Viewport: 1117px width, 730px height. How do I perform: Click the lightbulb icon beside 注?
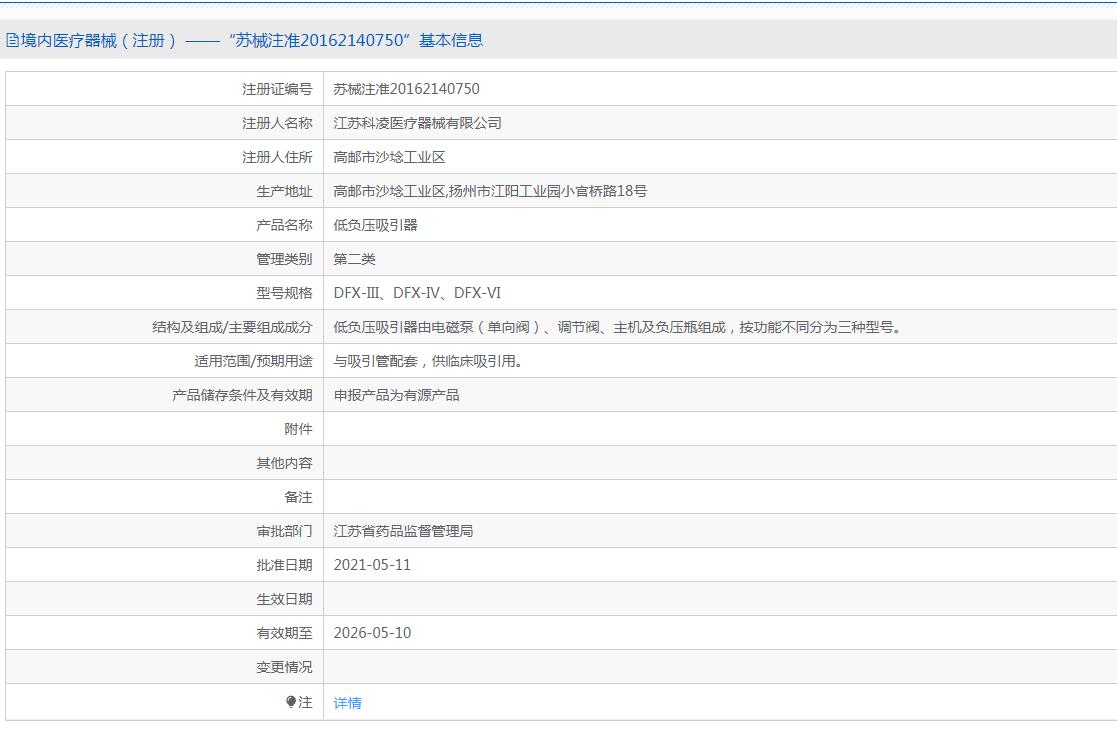[x=291, y=703]
